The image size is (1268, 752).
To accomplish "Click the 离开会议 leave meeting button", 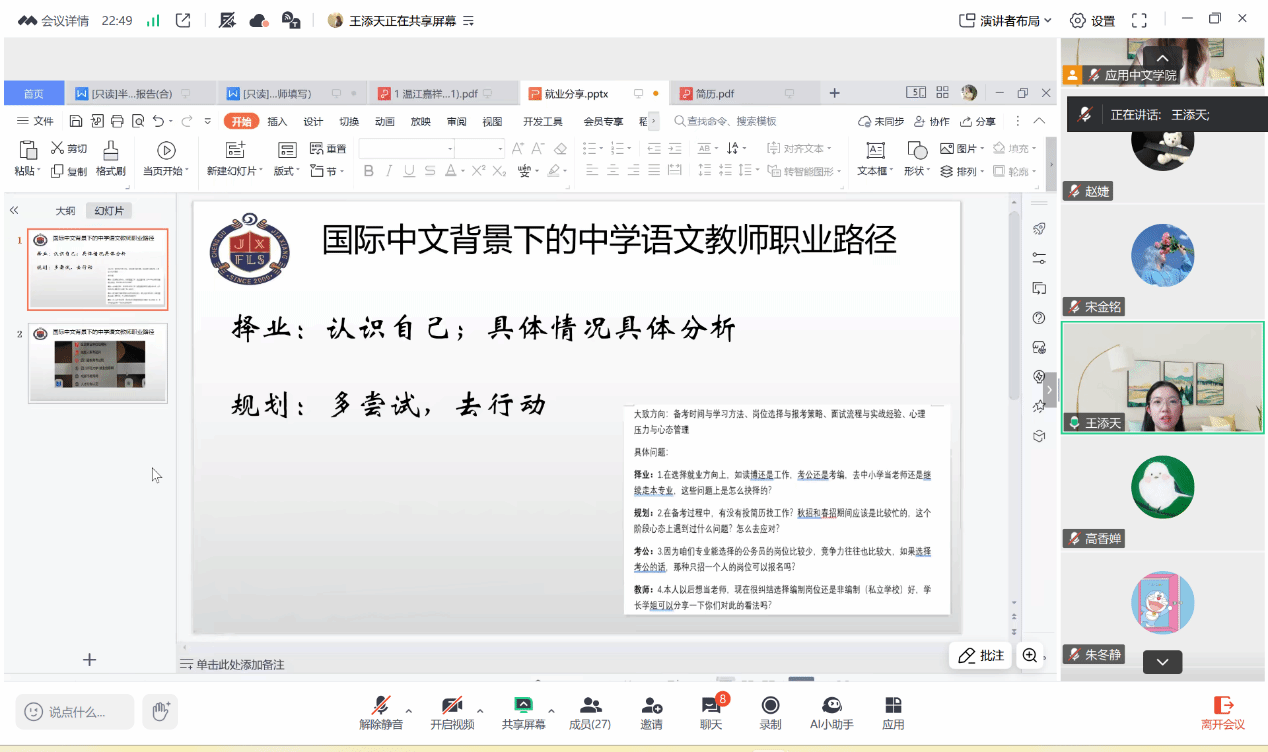I will 1223,711.
